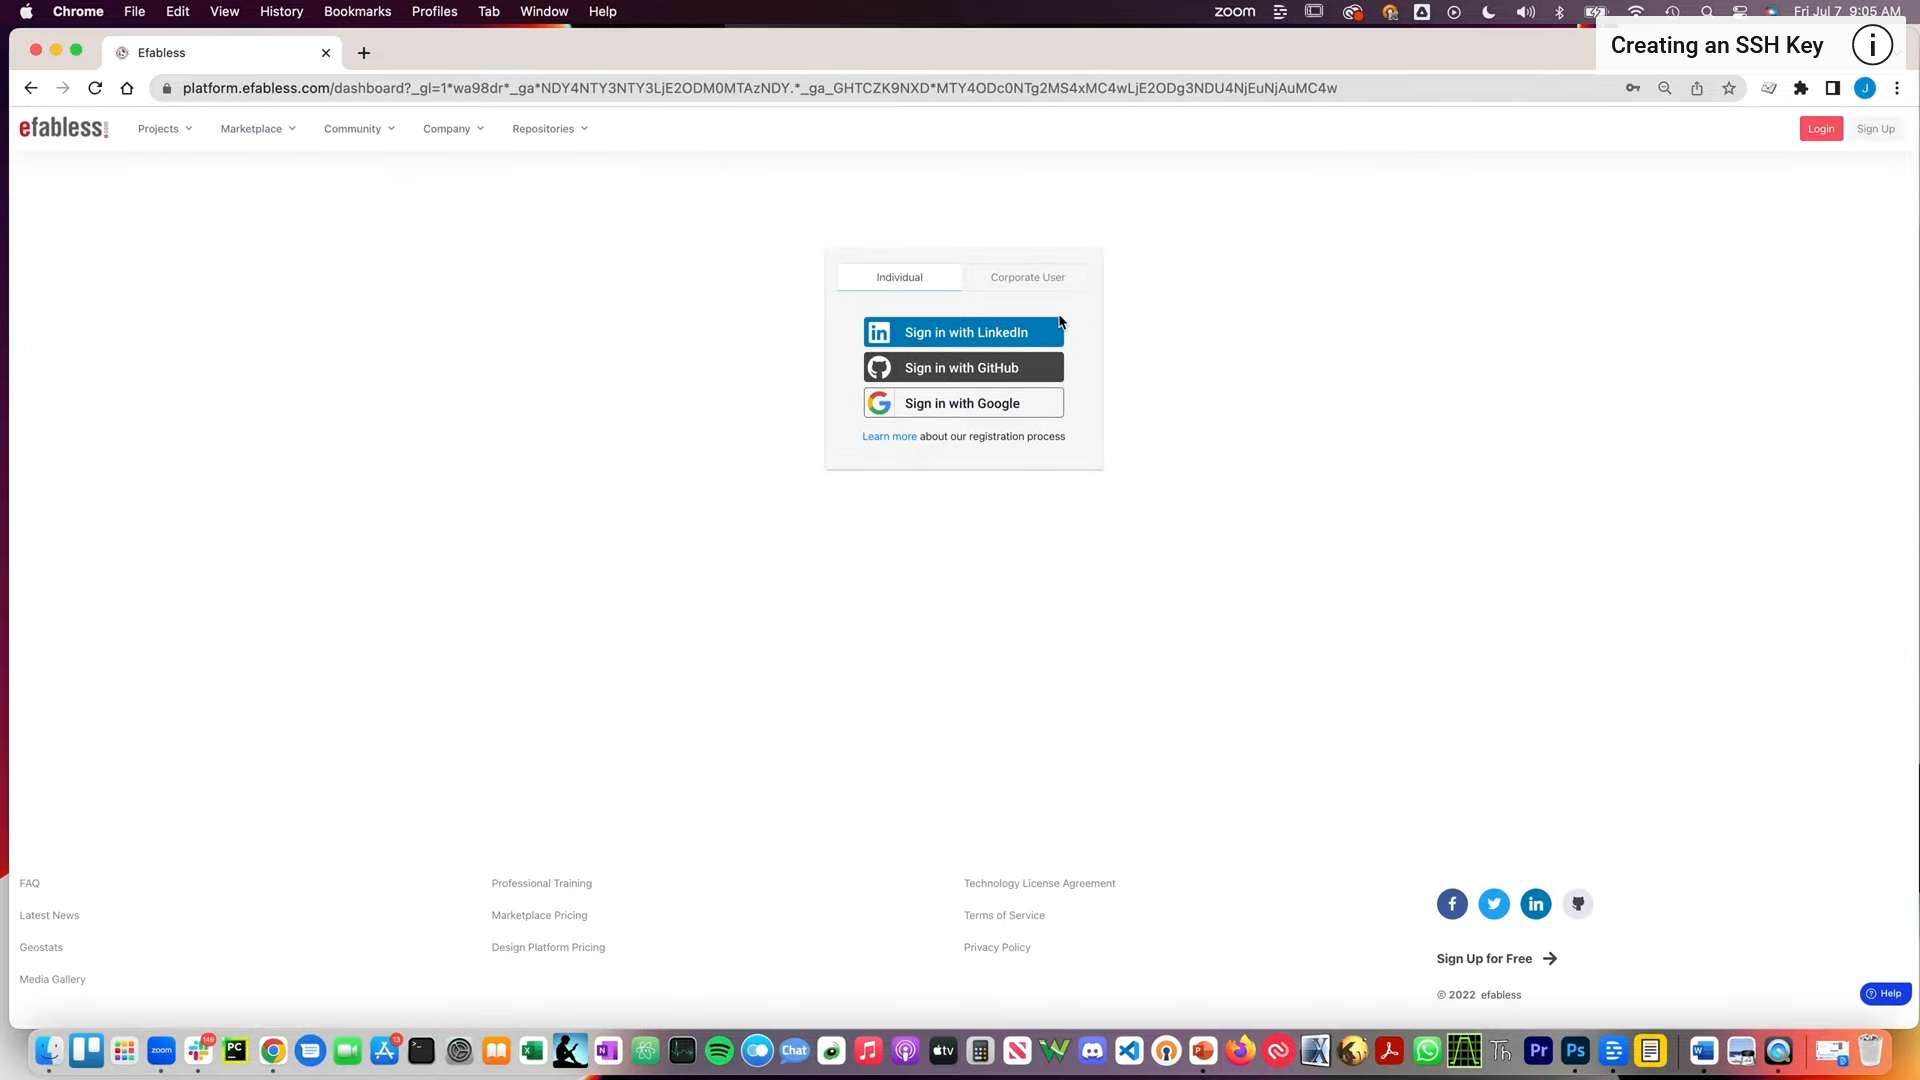Open the Community dropdown

point(359,129)
